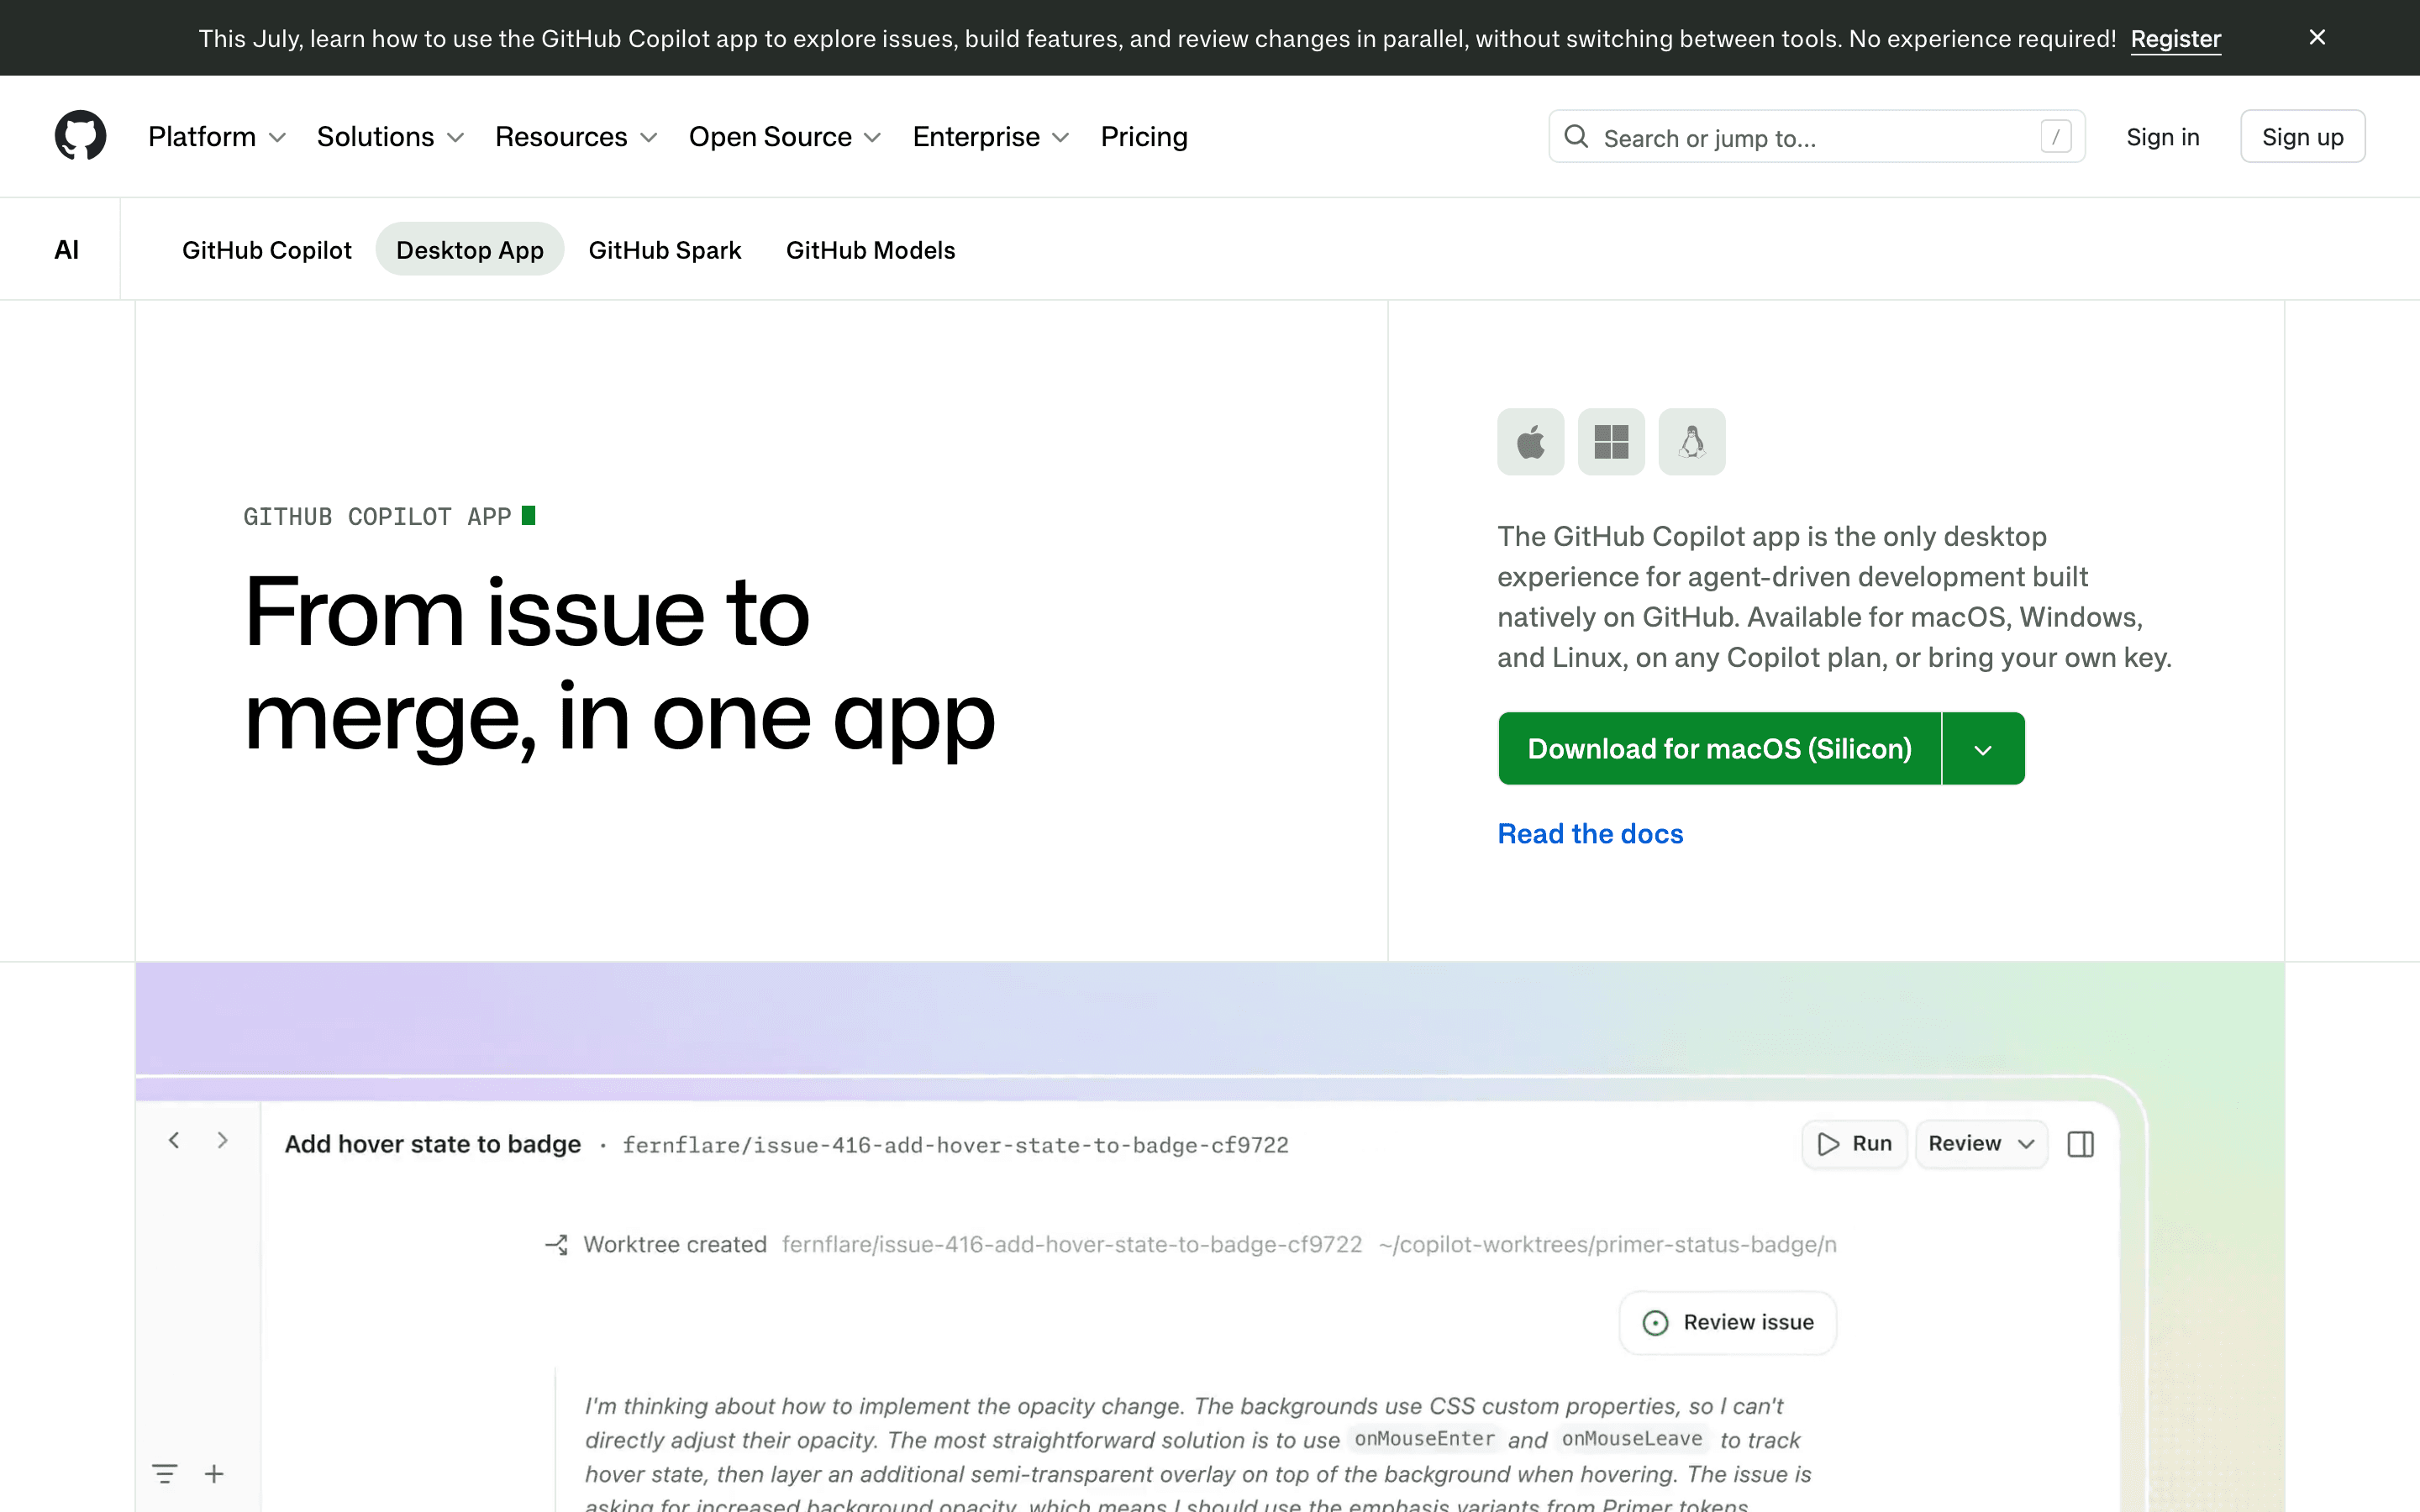Click the Review issue button
Viewport: 2420px width, 1512px height.
pos(1727,1322)
